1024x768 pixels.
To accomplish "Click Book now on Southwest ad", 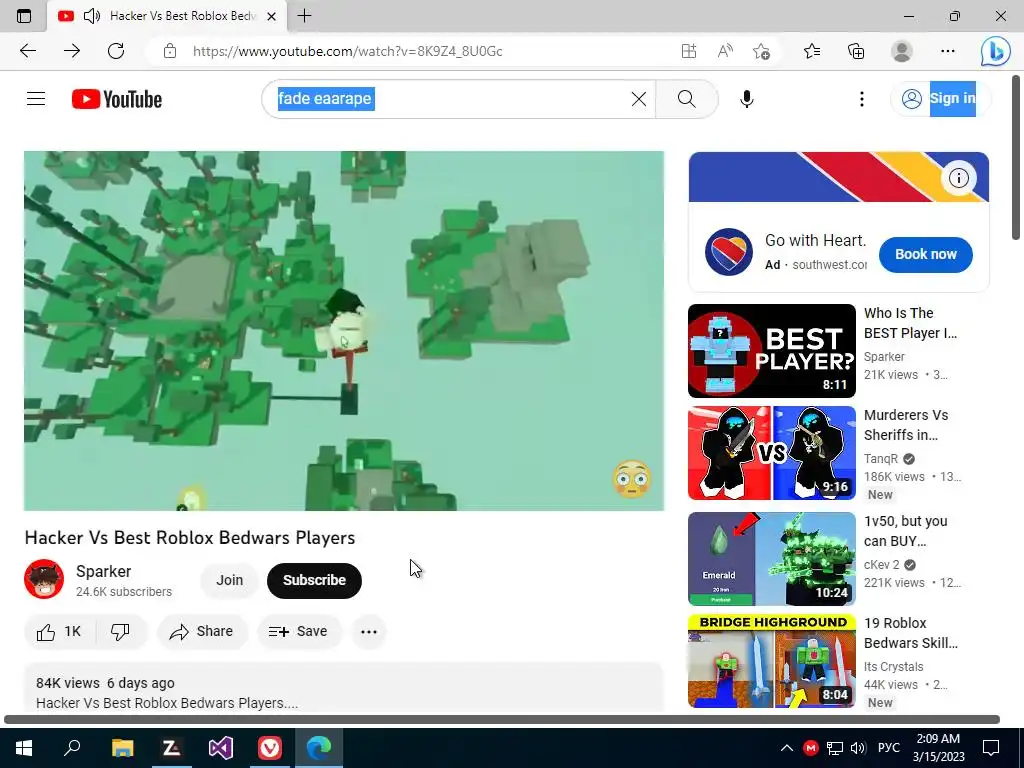I will (925, 254).
